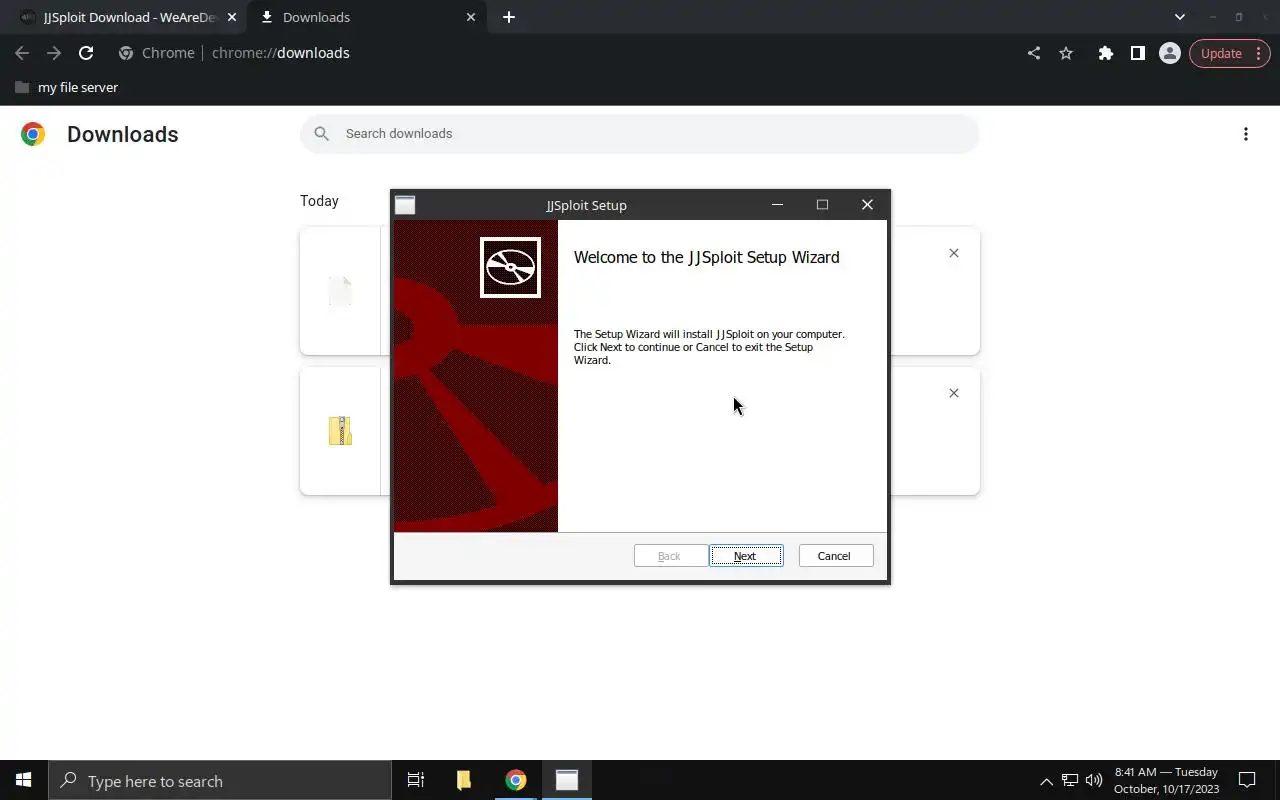Click the Chrome logo beside Downloads heading
1280x800 pixels.
[33, 134]
